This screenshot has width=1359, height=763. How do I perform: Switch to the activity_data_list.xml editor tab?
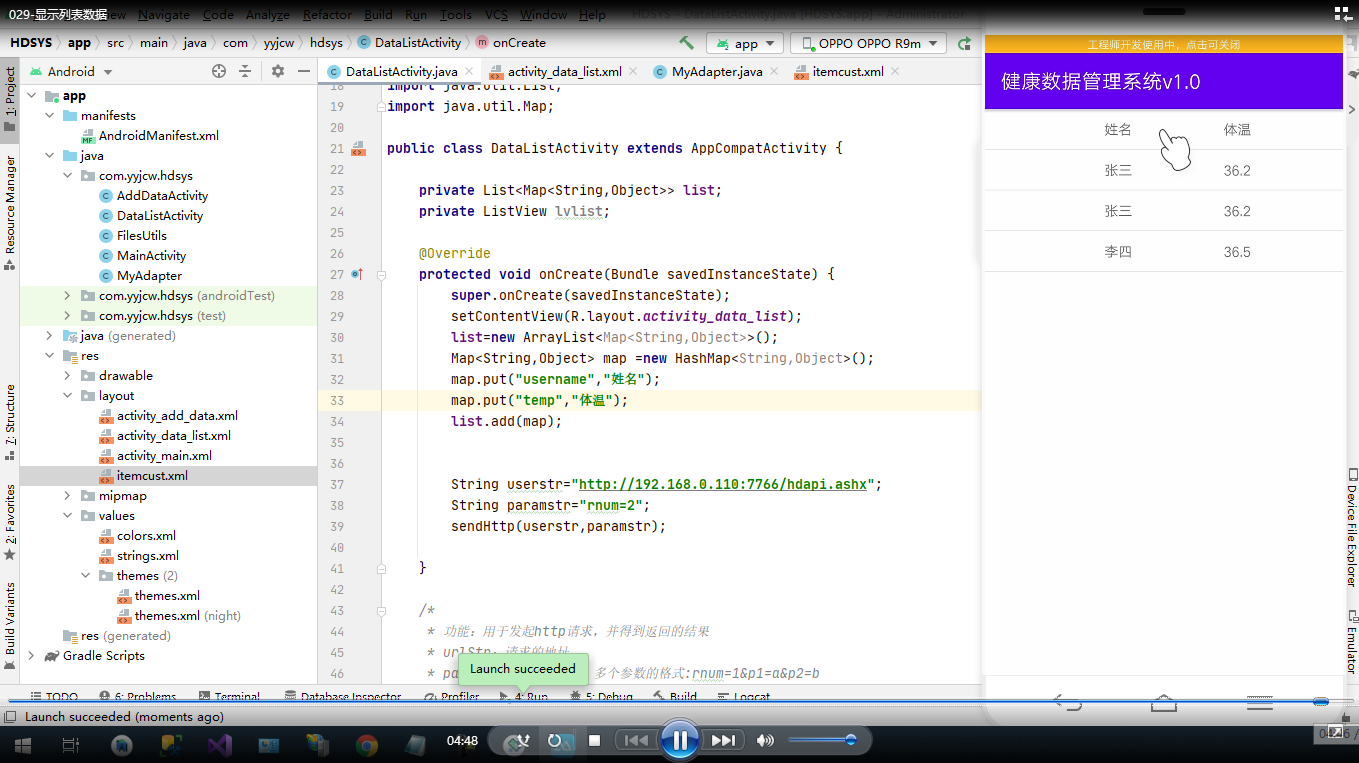coord(564,72)
